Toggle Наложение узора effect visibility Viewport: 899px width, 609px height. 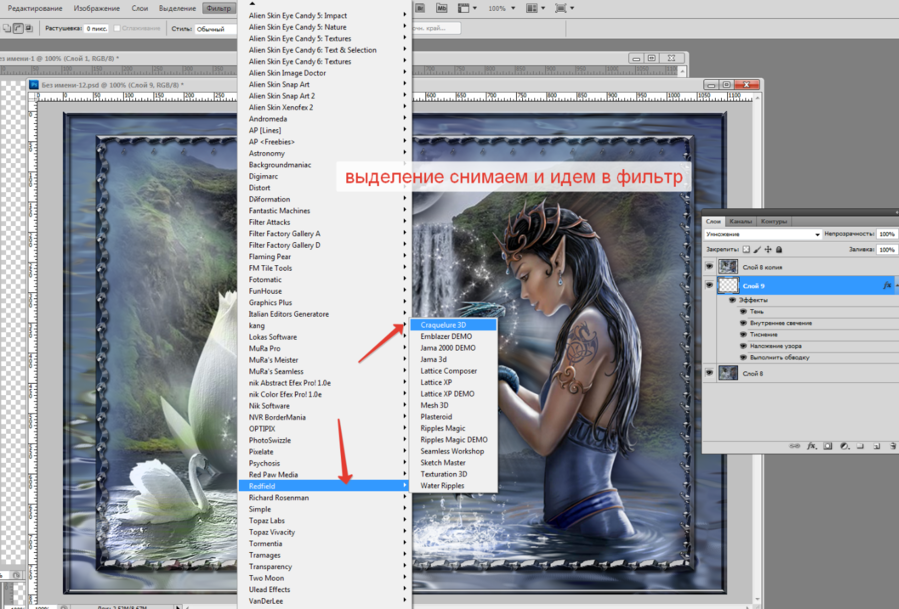pyautogui.click(x=743, y=346)
